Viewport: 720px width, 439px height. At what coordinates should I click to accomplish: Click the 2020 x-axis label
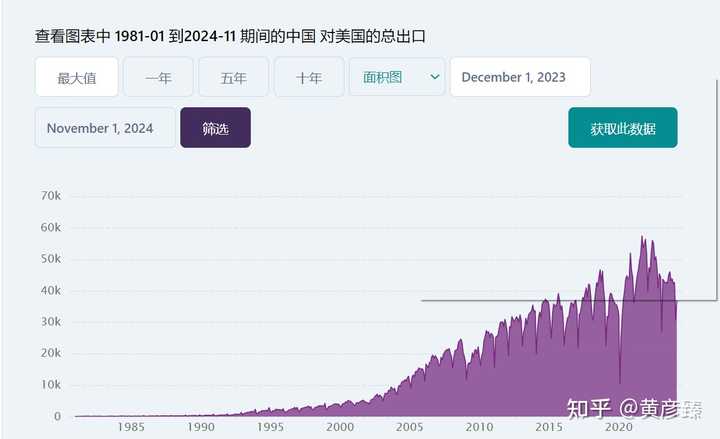pyautogui.click(x=619, y=427)
